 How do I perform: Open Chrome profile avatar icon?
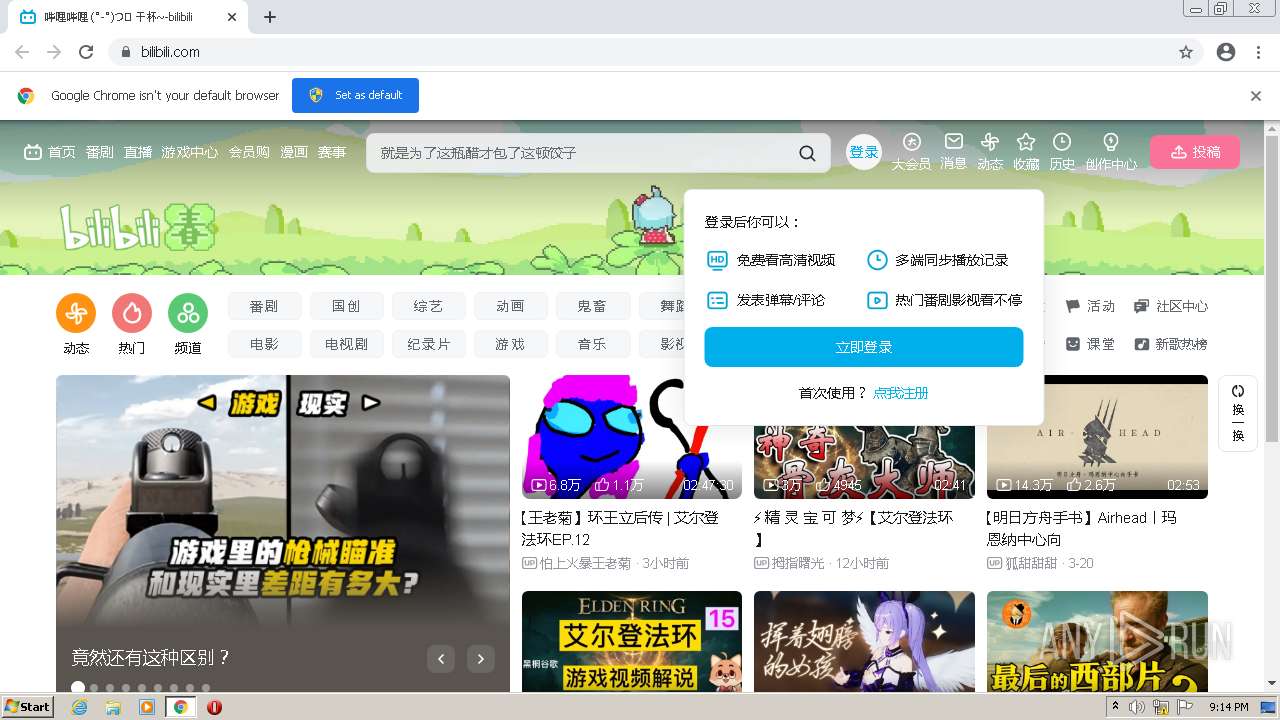(x=1226, y=52)
